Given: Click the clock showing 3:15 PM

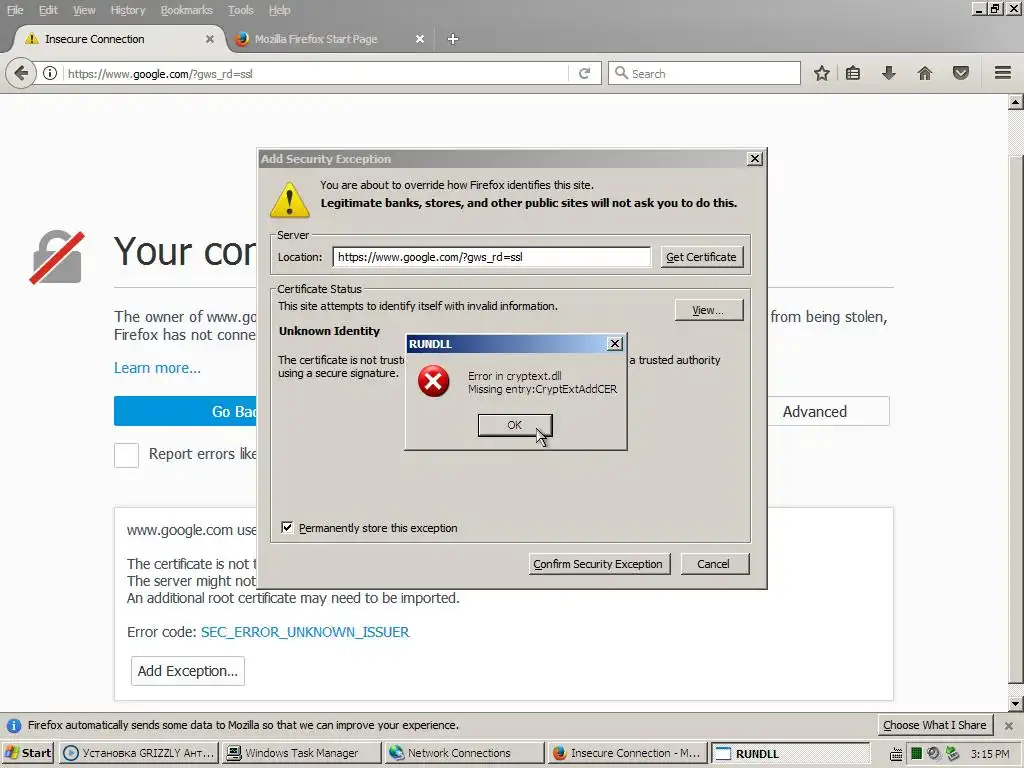Looking at the screenshot, I should 990,754.
